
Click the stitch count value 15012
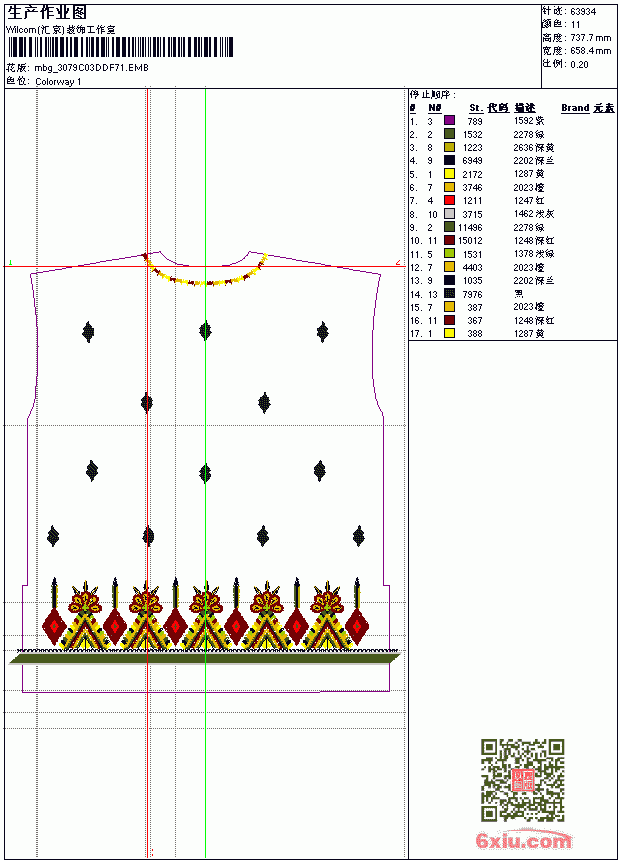(470, 241)
